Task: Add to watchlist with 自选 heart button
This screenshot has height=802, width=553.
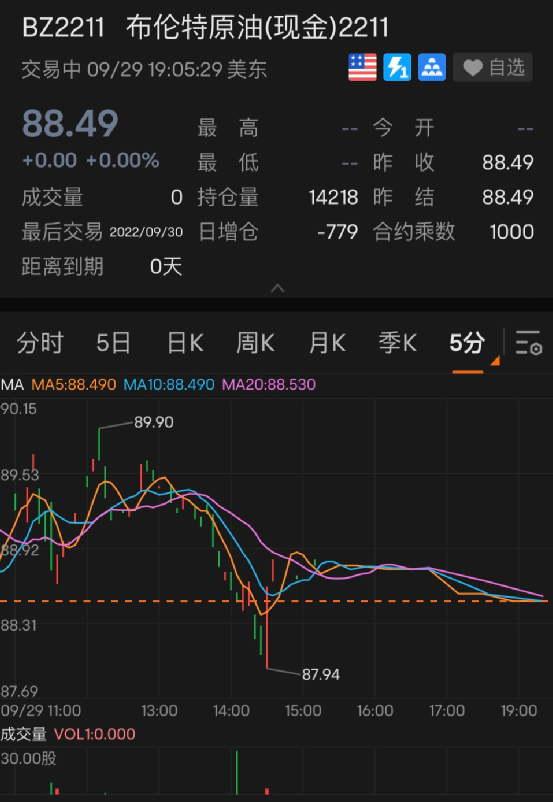Action: point(493,67)
